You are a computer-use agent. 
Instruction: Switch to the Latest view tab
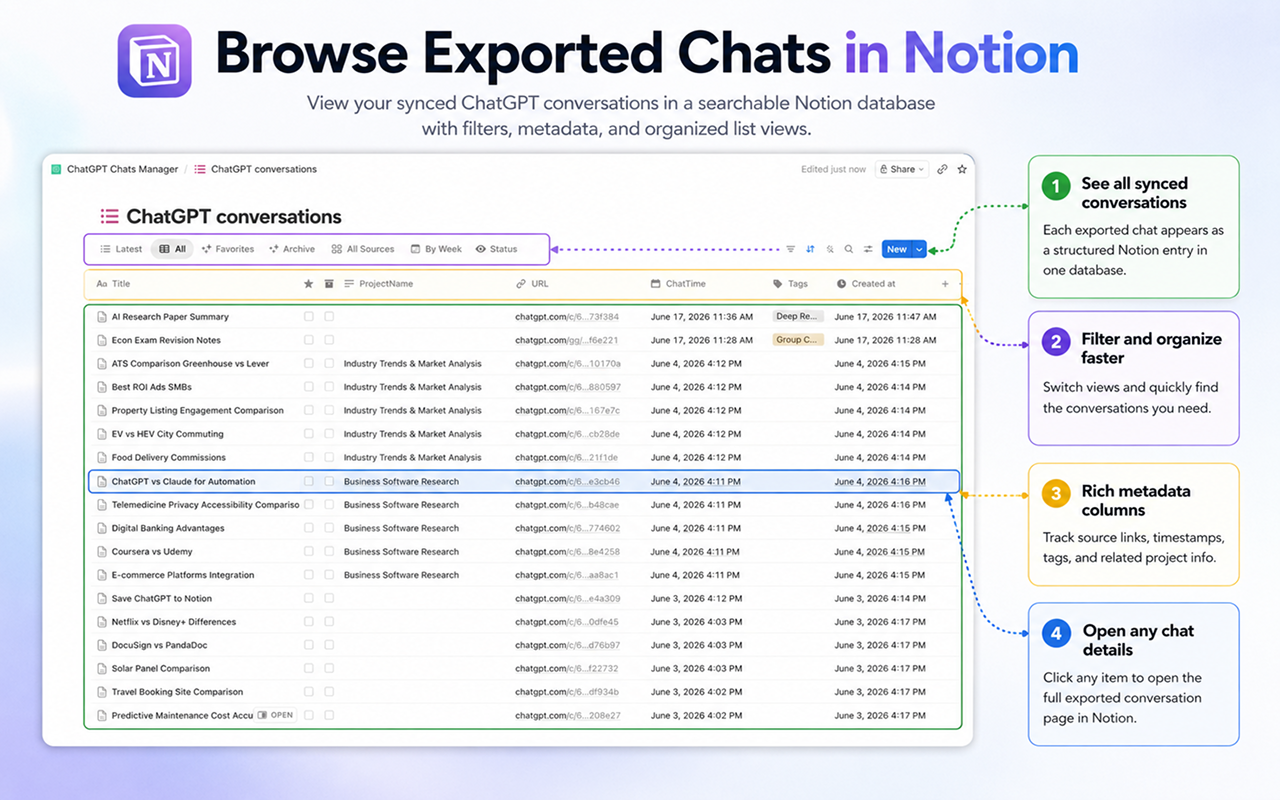[121, 249]
